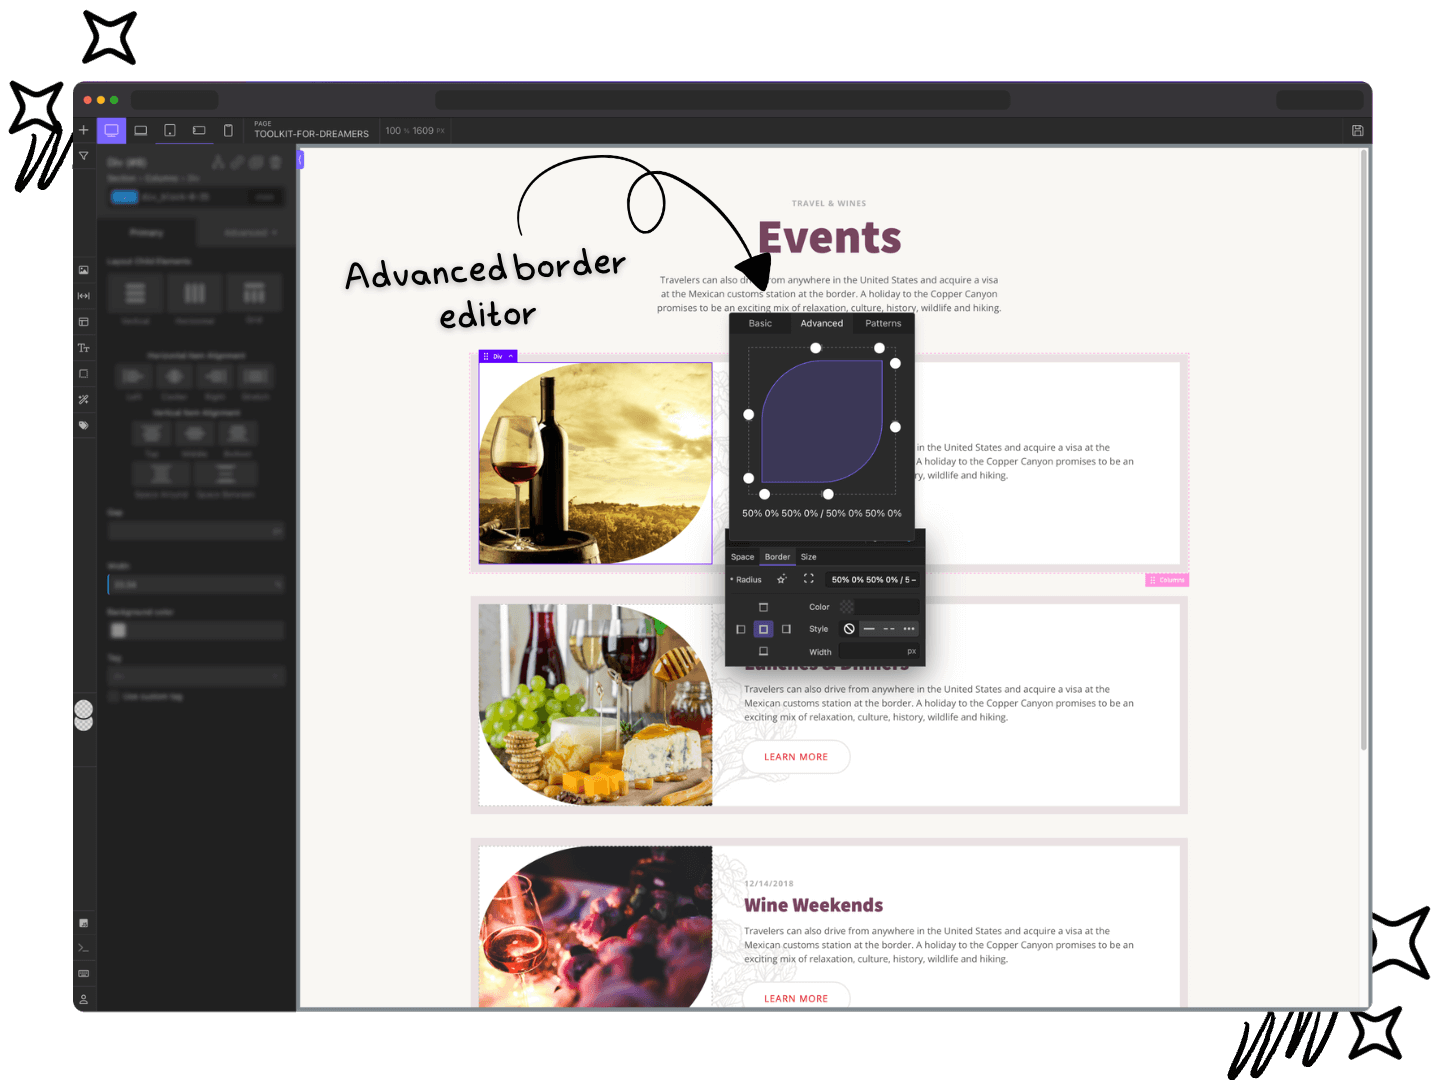This screenshot has width=1440, height=1080.
Task: Click the border Color swatch
Action: click(847, 607)
